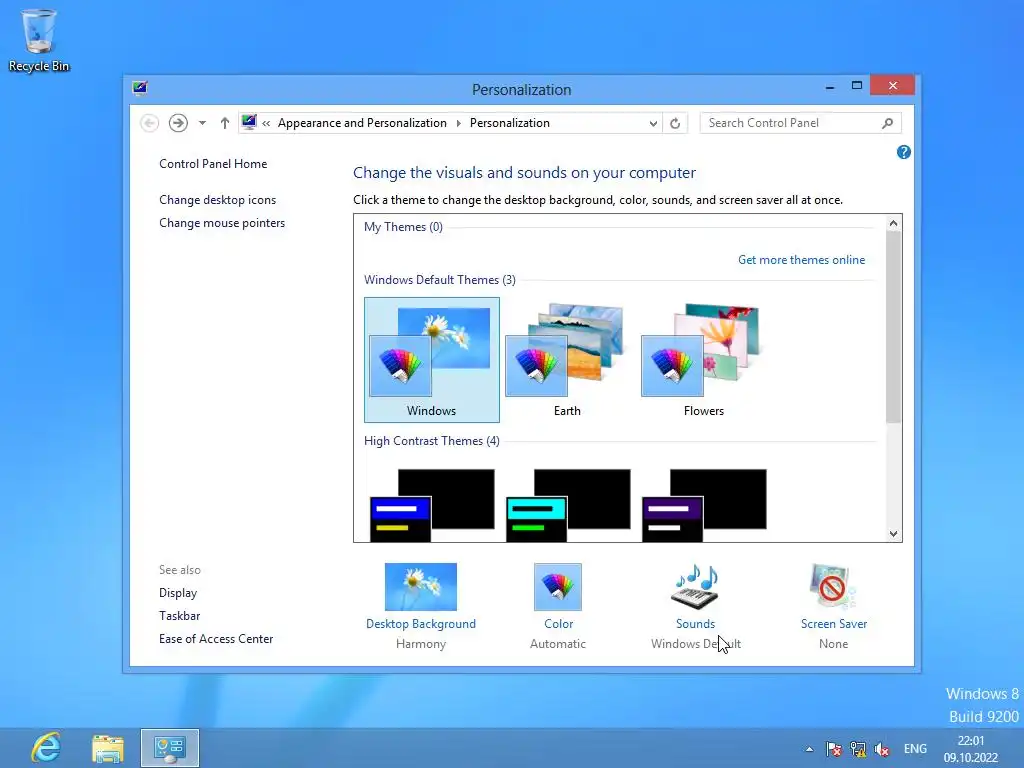
Task: Open the Color settings icon
Action: [x=558, y=586]
